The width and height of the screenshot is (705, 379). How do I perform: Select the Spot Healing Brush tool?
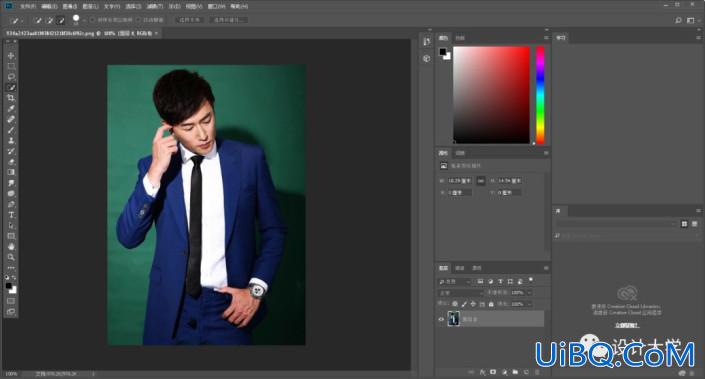pyautogui.click(x=11, y=120)
